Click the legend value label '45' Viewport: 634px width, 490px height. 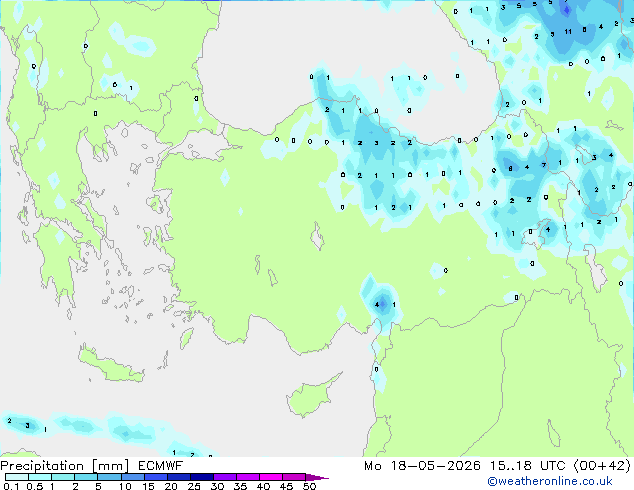[x=287, y=486]
